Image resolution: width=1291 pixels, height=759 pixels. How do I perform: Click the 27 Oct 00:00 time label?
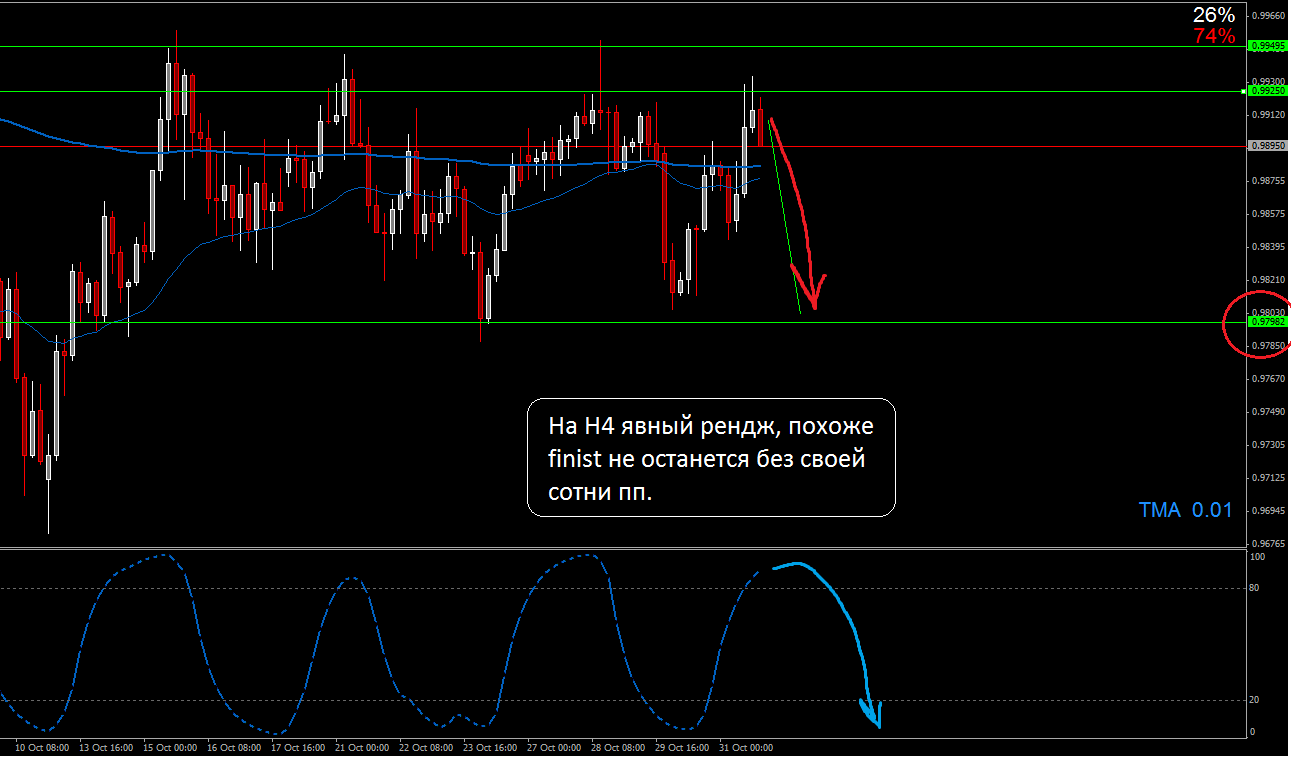pyautogui.click(x=555, y=747)
